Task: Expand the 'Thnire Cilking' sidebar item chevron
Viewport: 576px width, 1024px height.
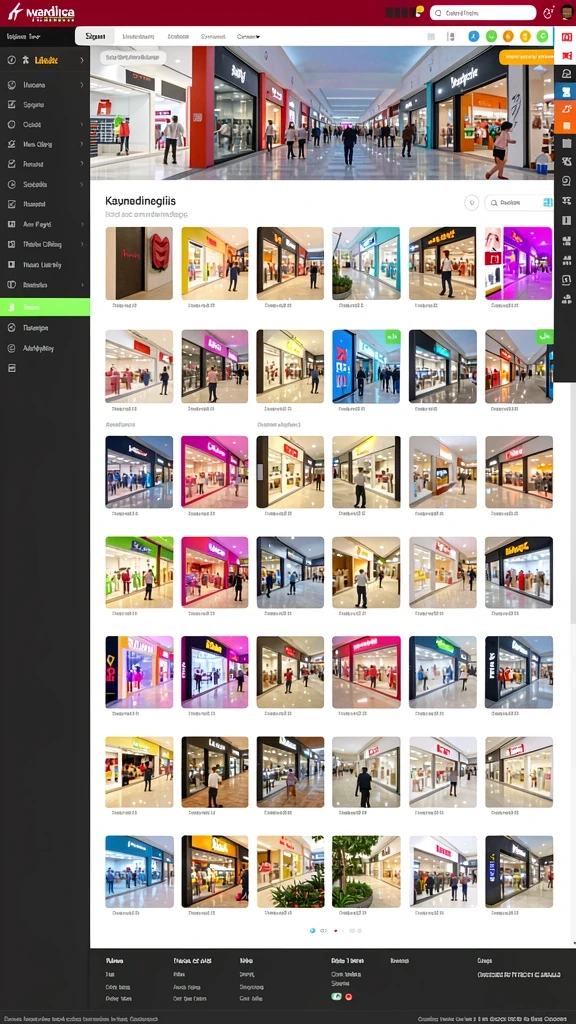Action: coord(82,244)
